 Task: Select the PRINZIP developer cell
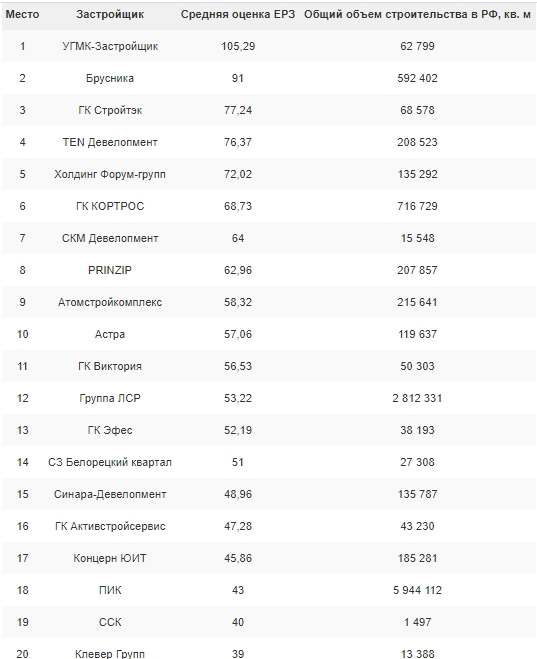pyautogui.click(x=110, y=270)
